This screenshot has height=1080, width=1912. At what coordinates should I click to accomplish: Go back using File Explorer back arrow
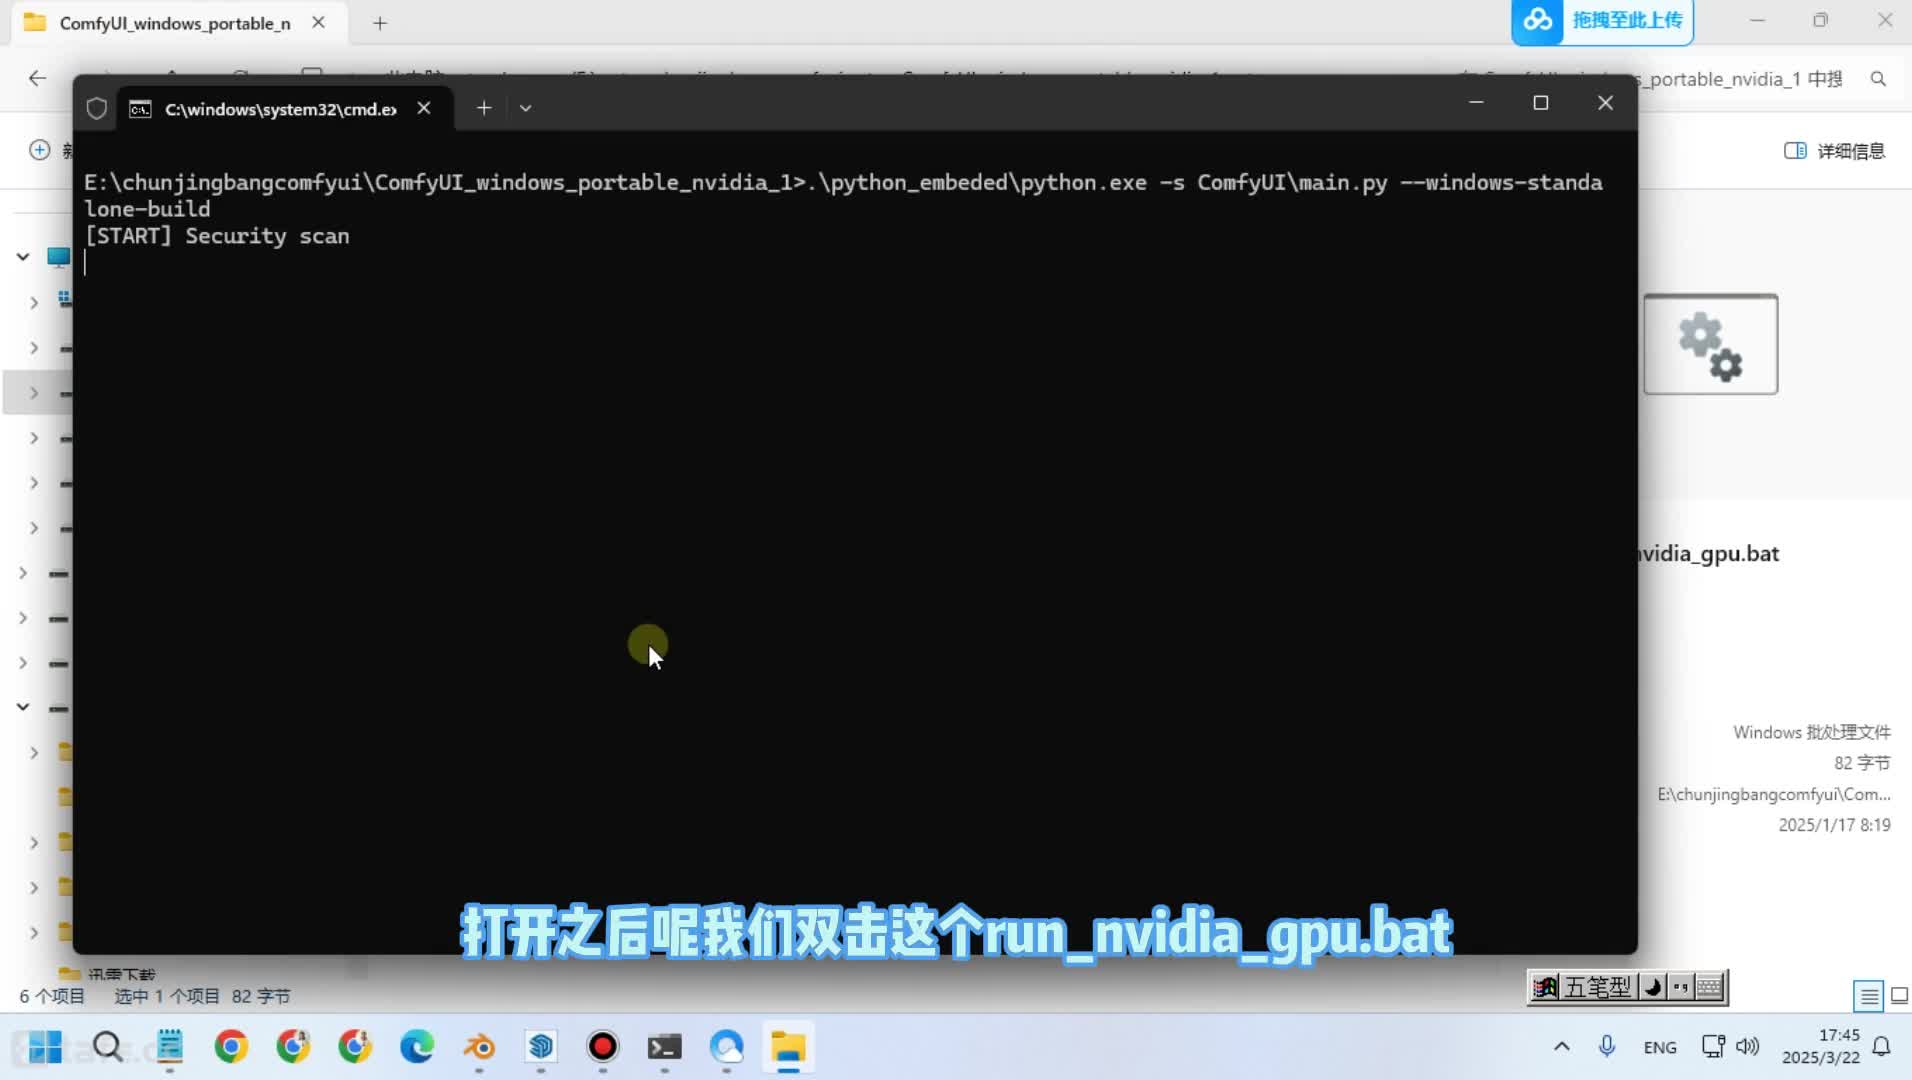(37, 78)
